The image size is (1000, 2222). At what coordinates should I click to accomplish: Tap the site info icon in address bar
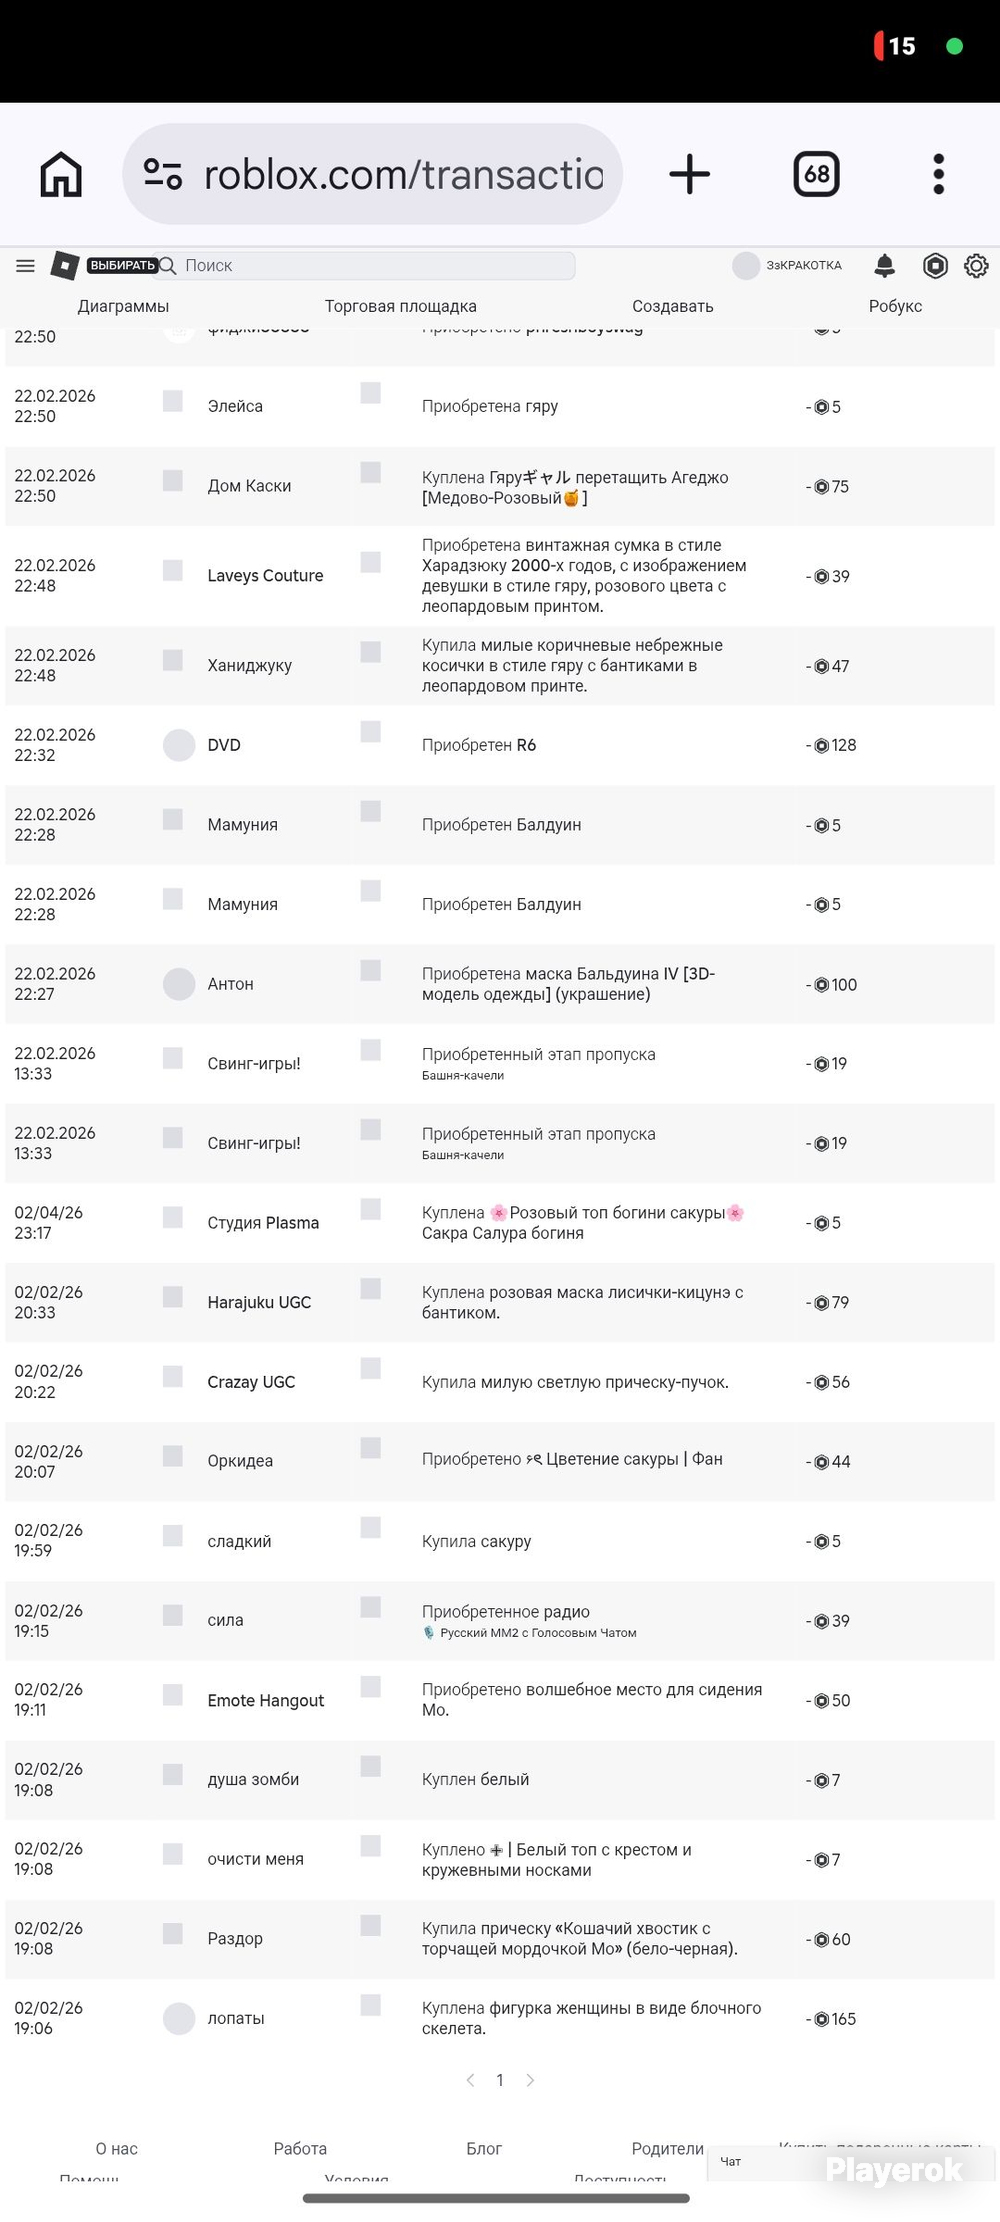(162, 174)
